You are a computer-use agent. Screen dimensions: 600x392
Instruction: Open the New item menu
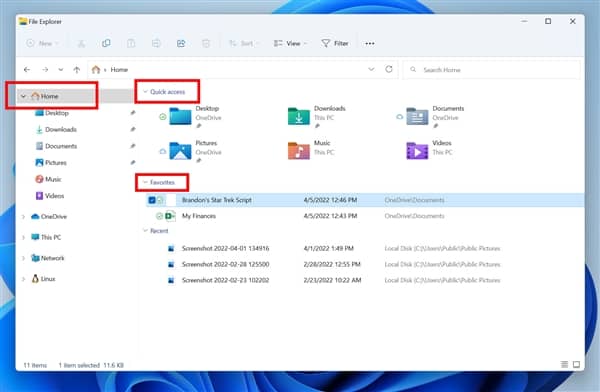click(x=42, y=43)
